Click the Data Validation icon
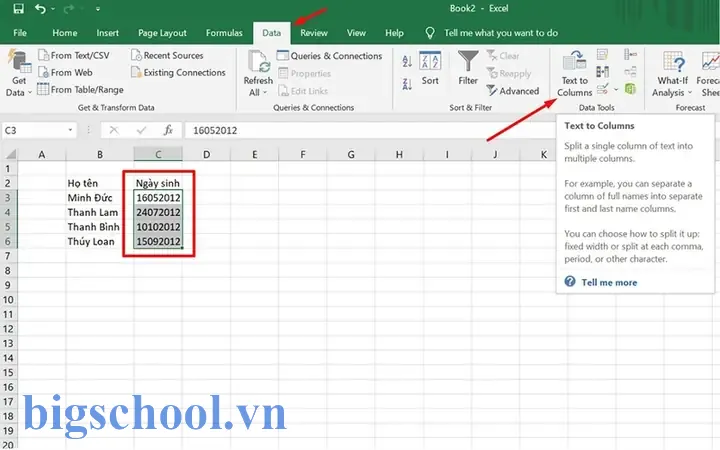Screen dimensions: 720x450 [x=602, y=89]
